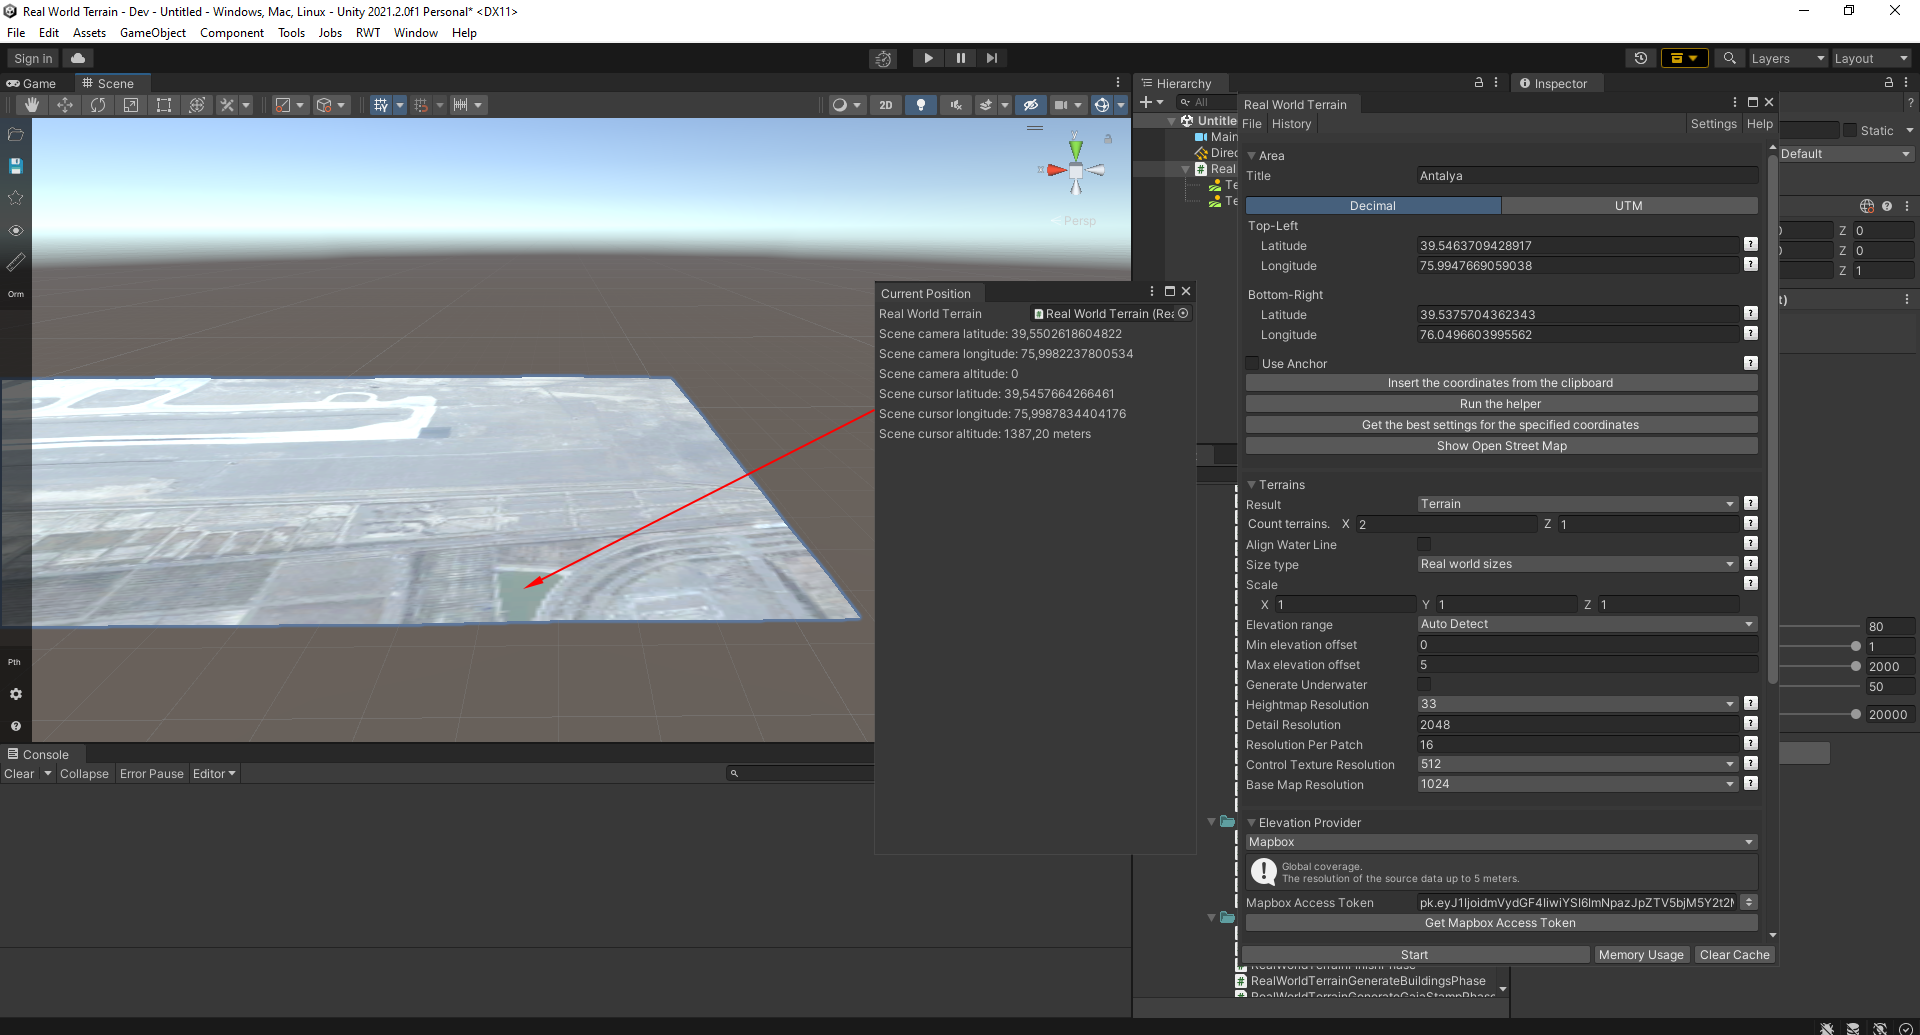Open the Undo History icon
Viewport: 1920px width, 1035px height.
[1641, 58]
